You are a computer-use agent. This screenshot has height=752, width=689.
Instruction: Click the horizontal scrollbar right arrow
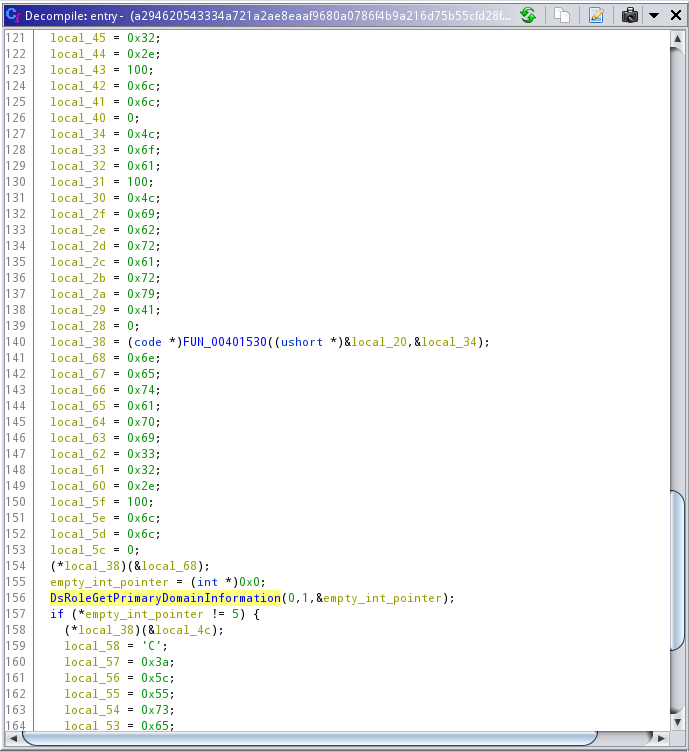[662, 740]
